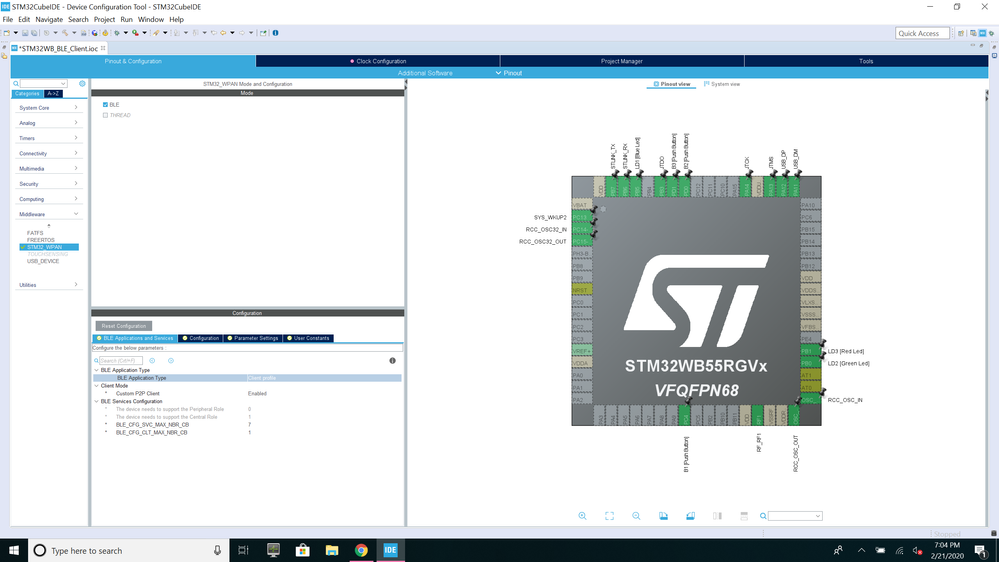Open the pin search dropdown in pinout view

817,516
